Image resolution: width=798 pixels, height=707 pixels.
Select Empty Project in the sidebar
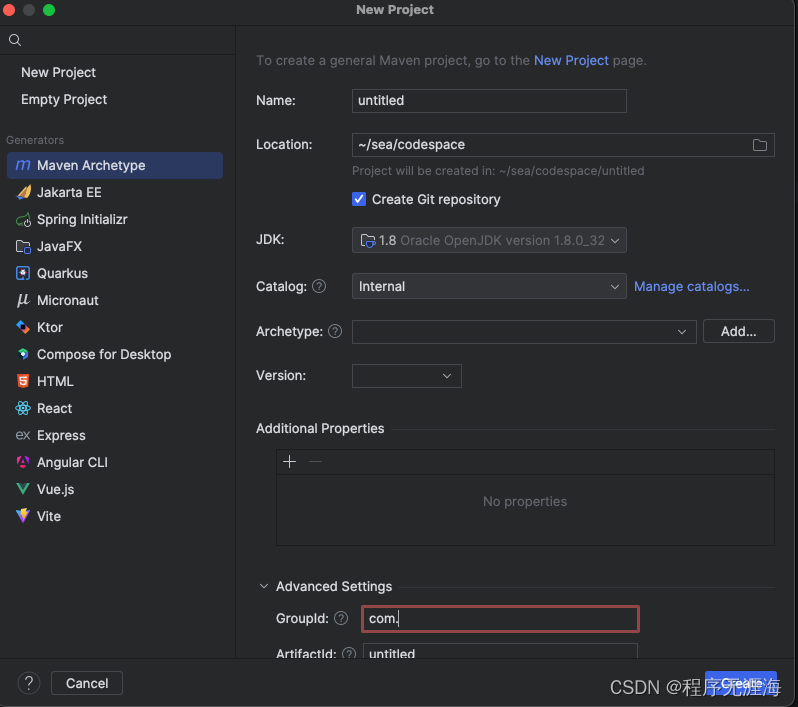[x=64, y=99]
